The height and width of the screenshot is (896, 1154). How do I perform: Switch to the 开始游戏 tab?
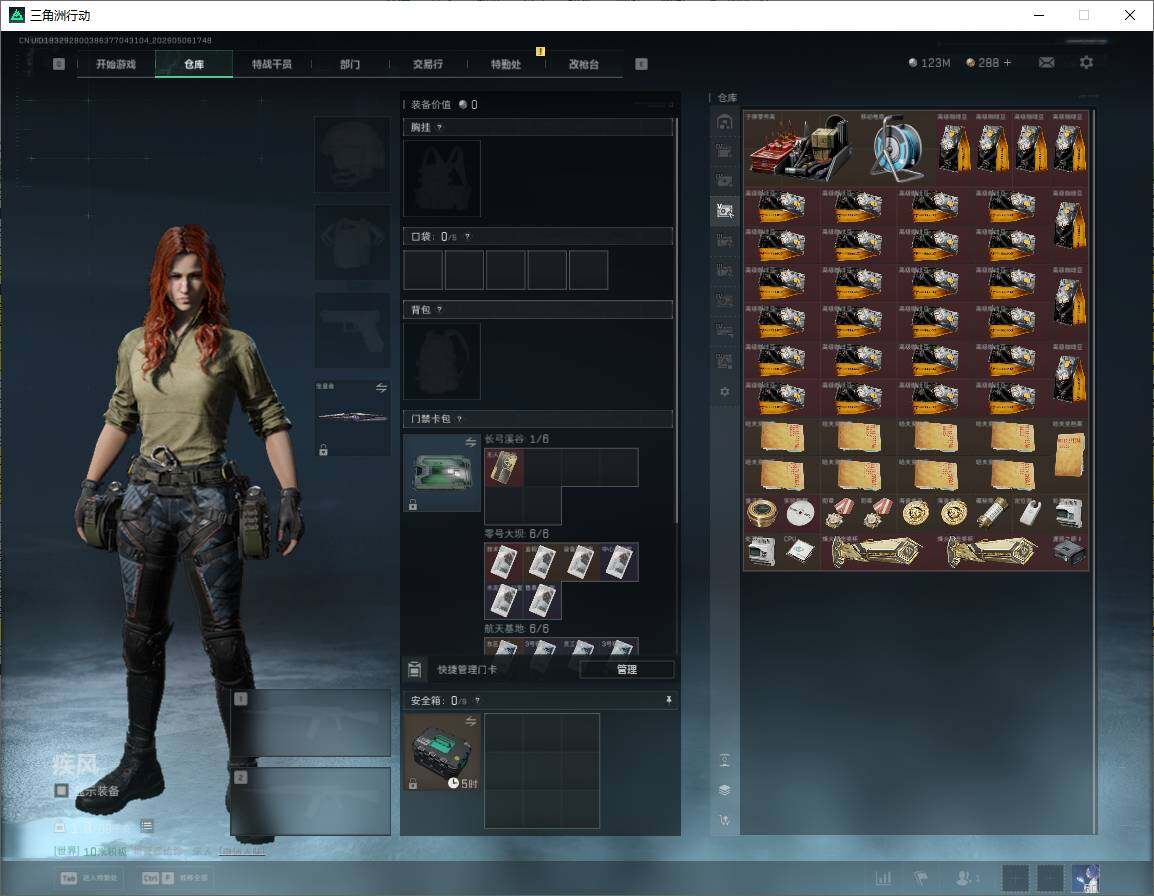point(116,64)
